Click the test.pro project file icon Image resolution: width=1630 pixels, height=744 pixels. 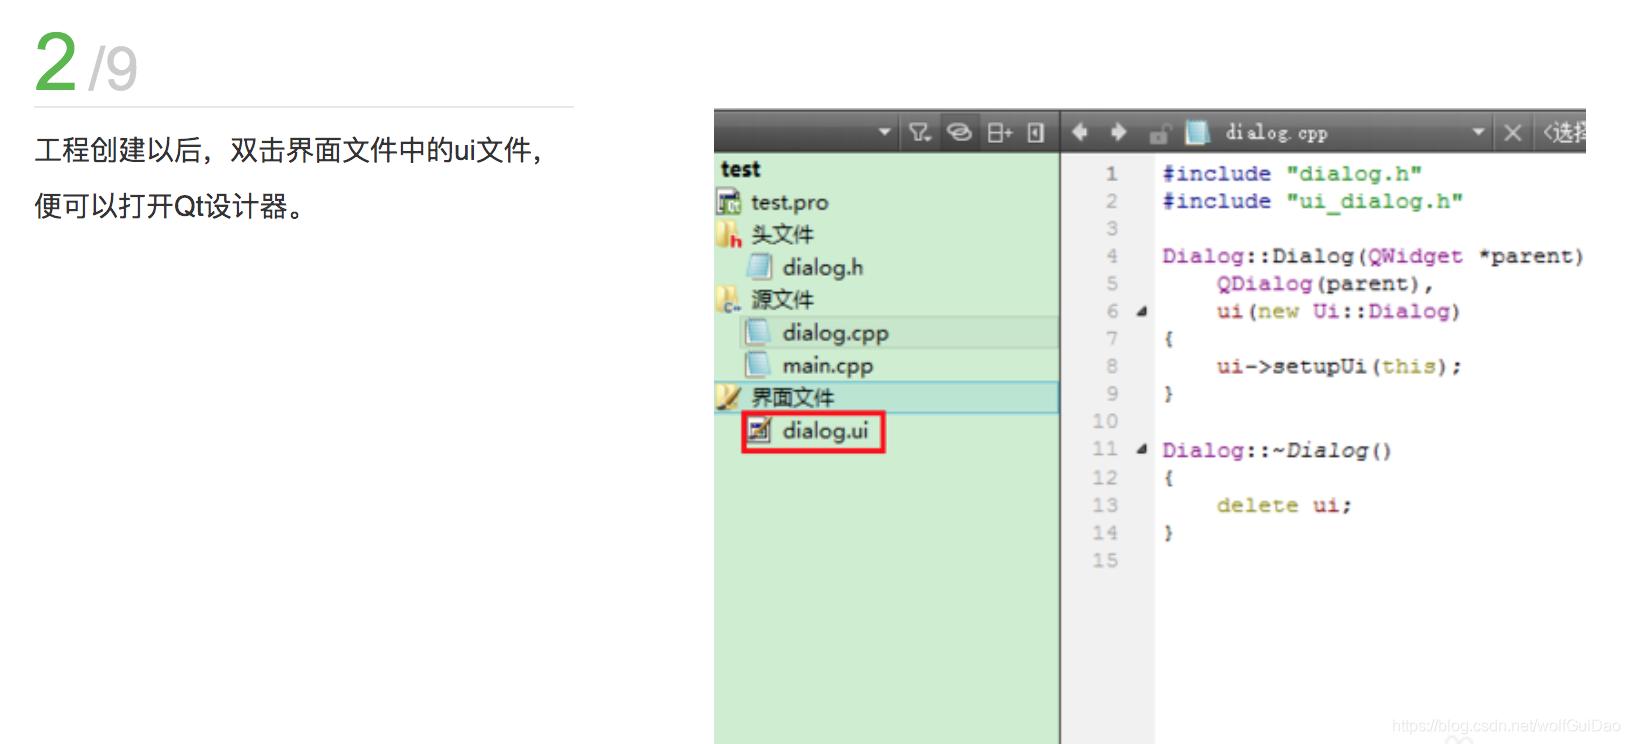[x=729, y=202]
